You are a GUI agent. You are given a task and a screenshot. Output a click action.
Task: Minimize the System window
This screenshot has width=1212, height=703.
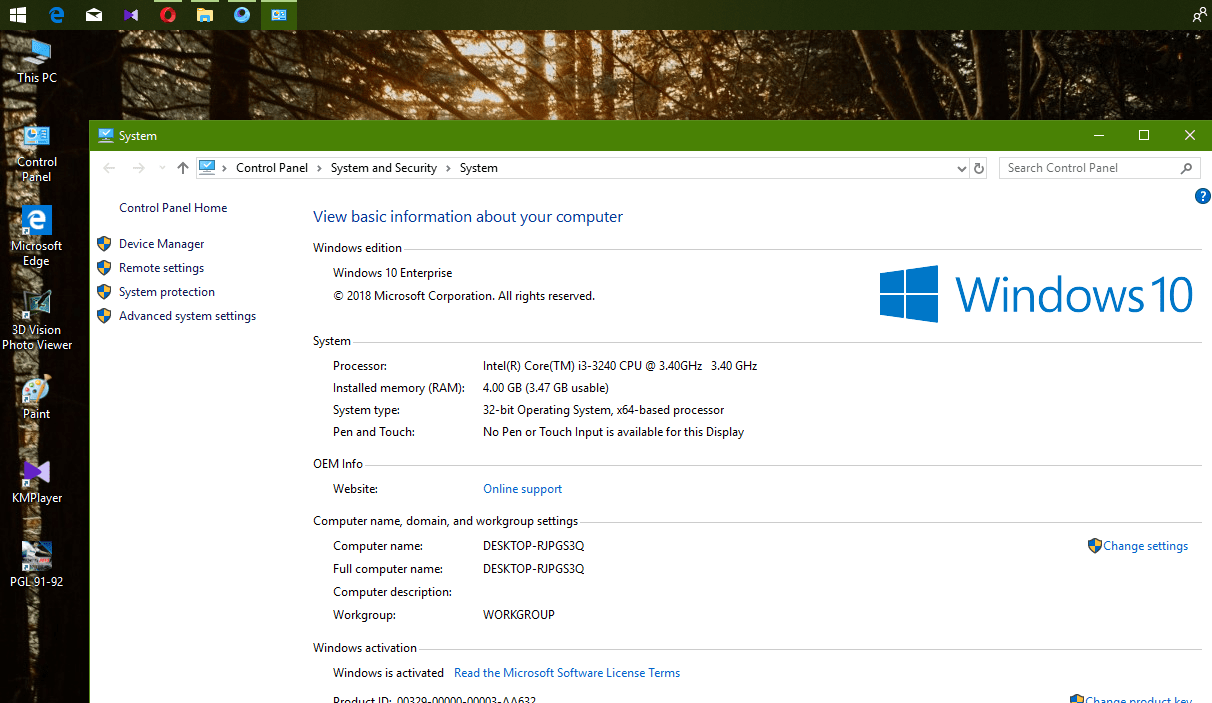(x=1098, y=135)
